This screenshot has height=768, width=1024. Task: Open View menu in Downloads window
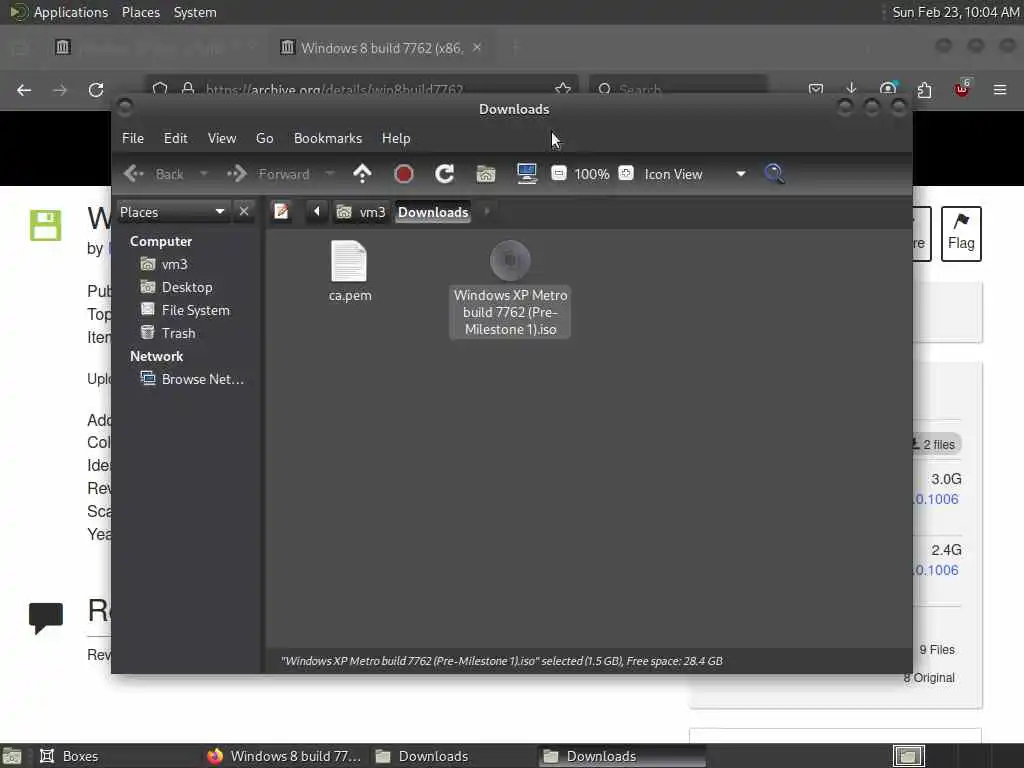(222, 138)
